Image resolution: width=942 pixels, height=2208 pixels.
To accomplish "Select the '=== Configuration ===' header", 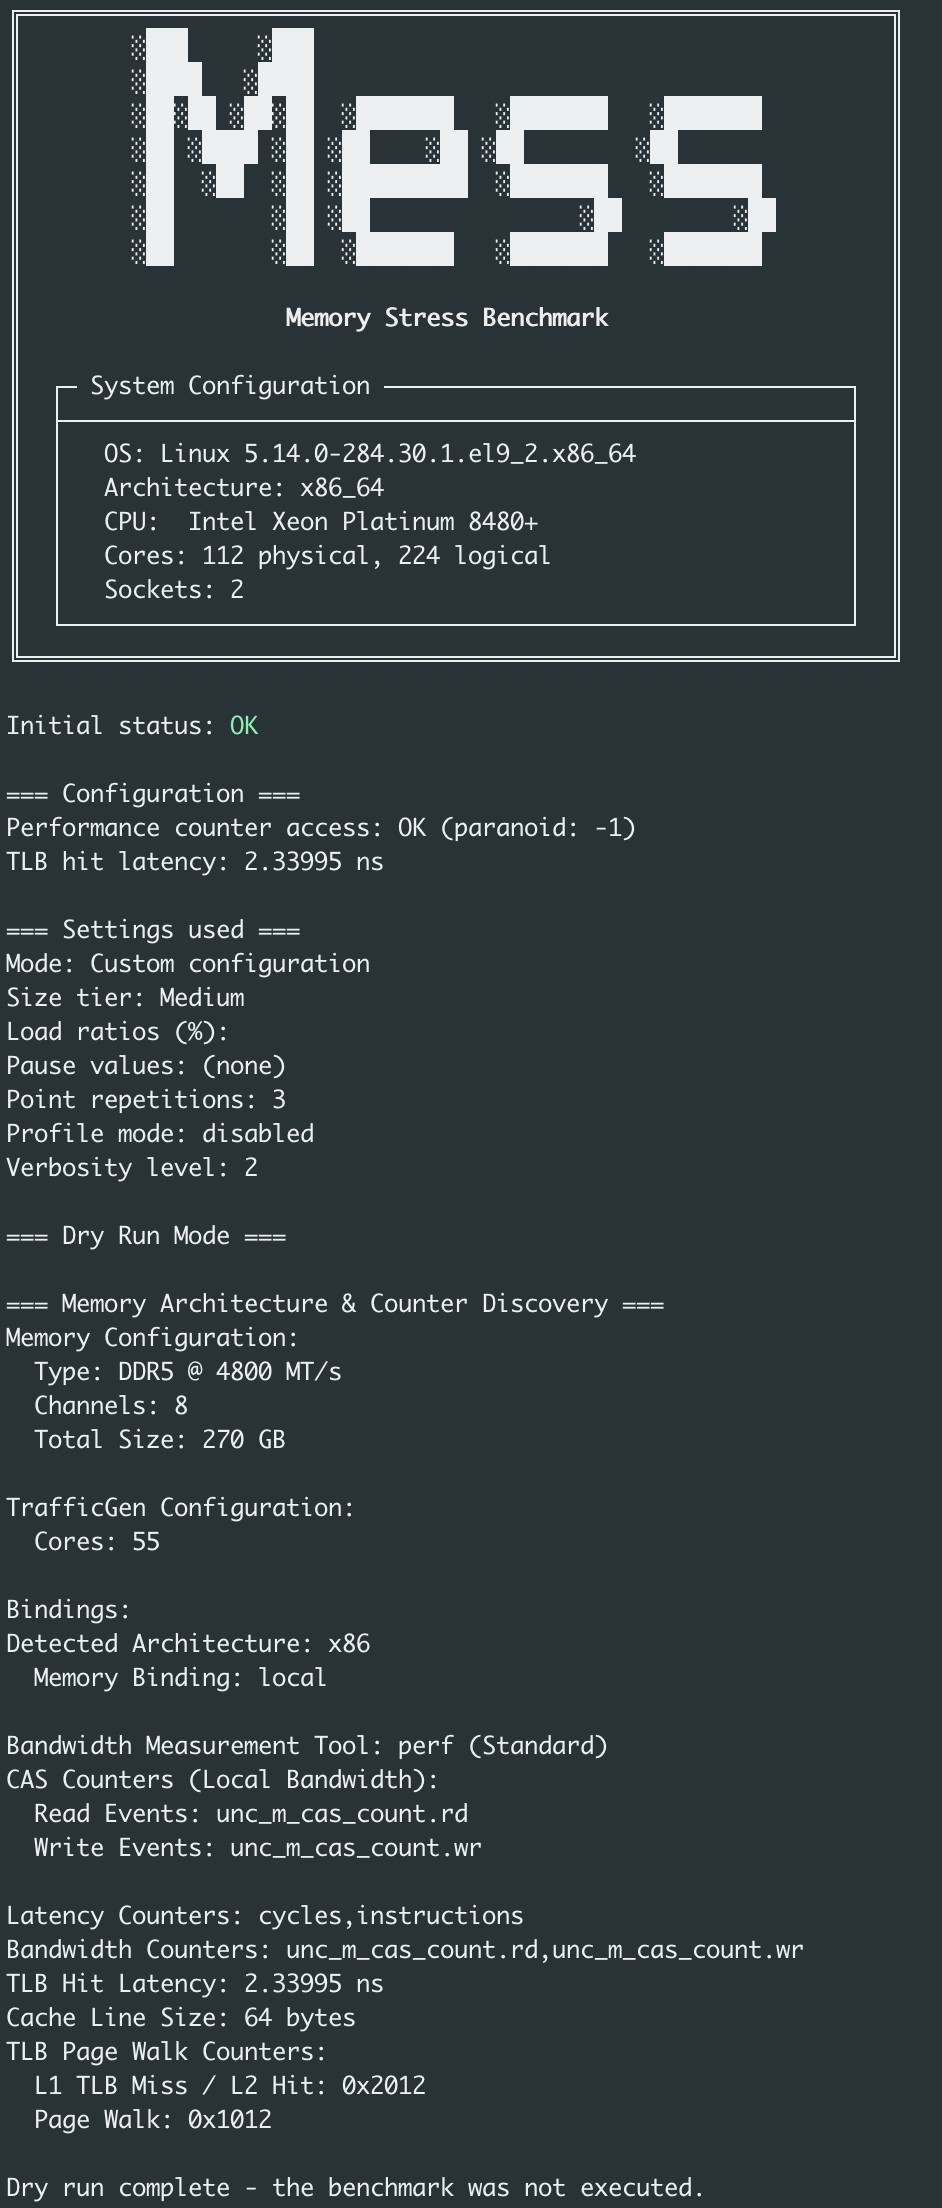I will pyautogui.click(x=153, y=794).
